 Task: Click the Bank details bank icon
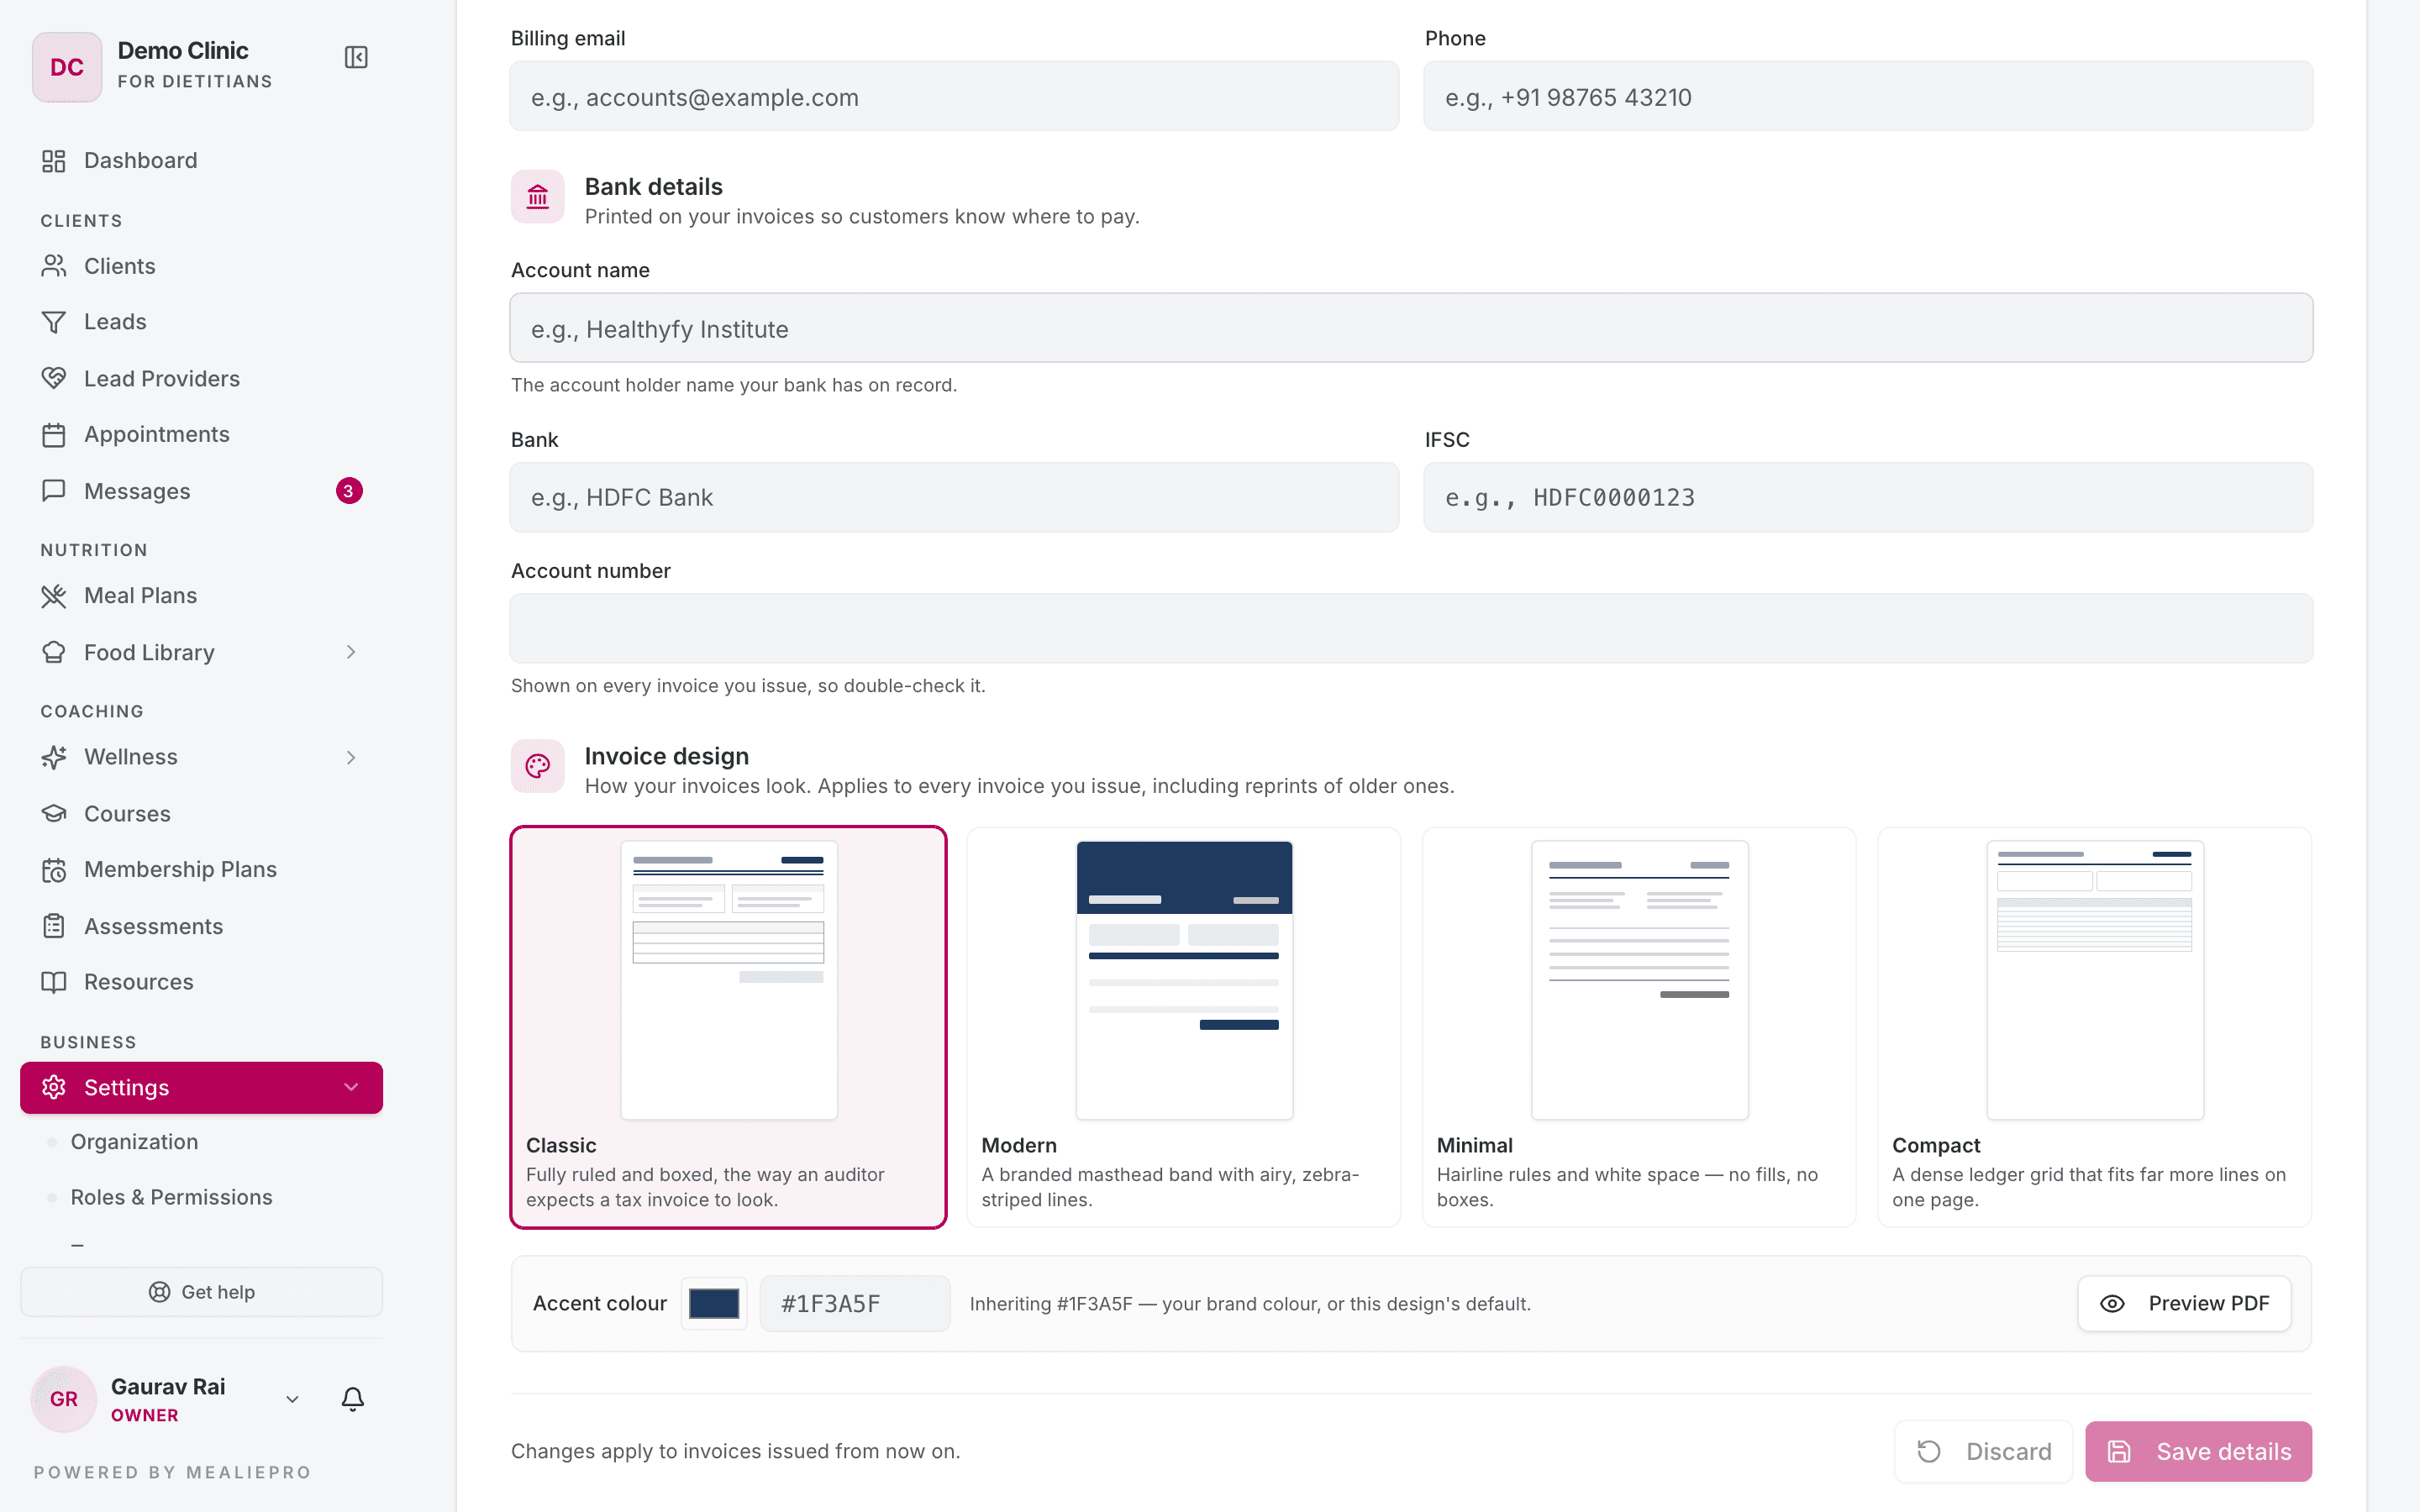(x=538, y=197)
